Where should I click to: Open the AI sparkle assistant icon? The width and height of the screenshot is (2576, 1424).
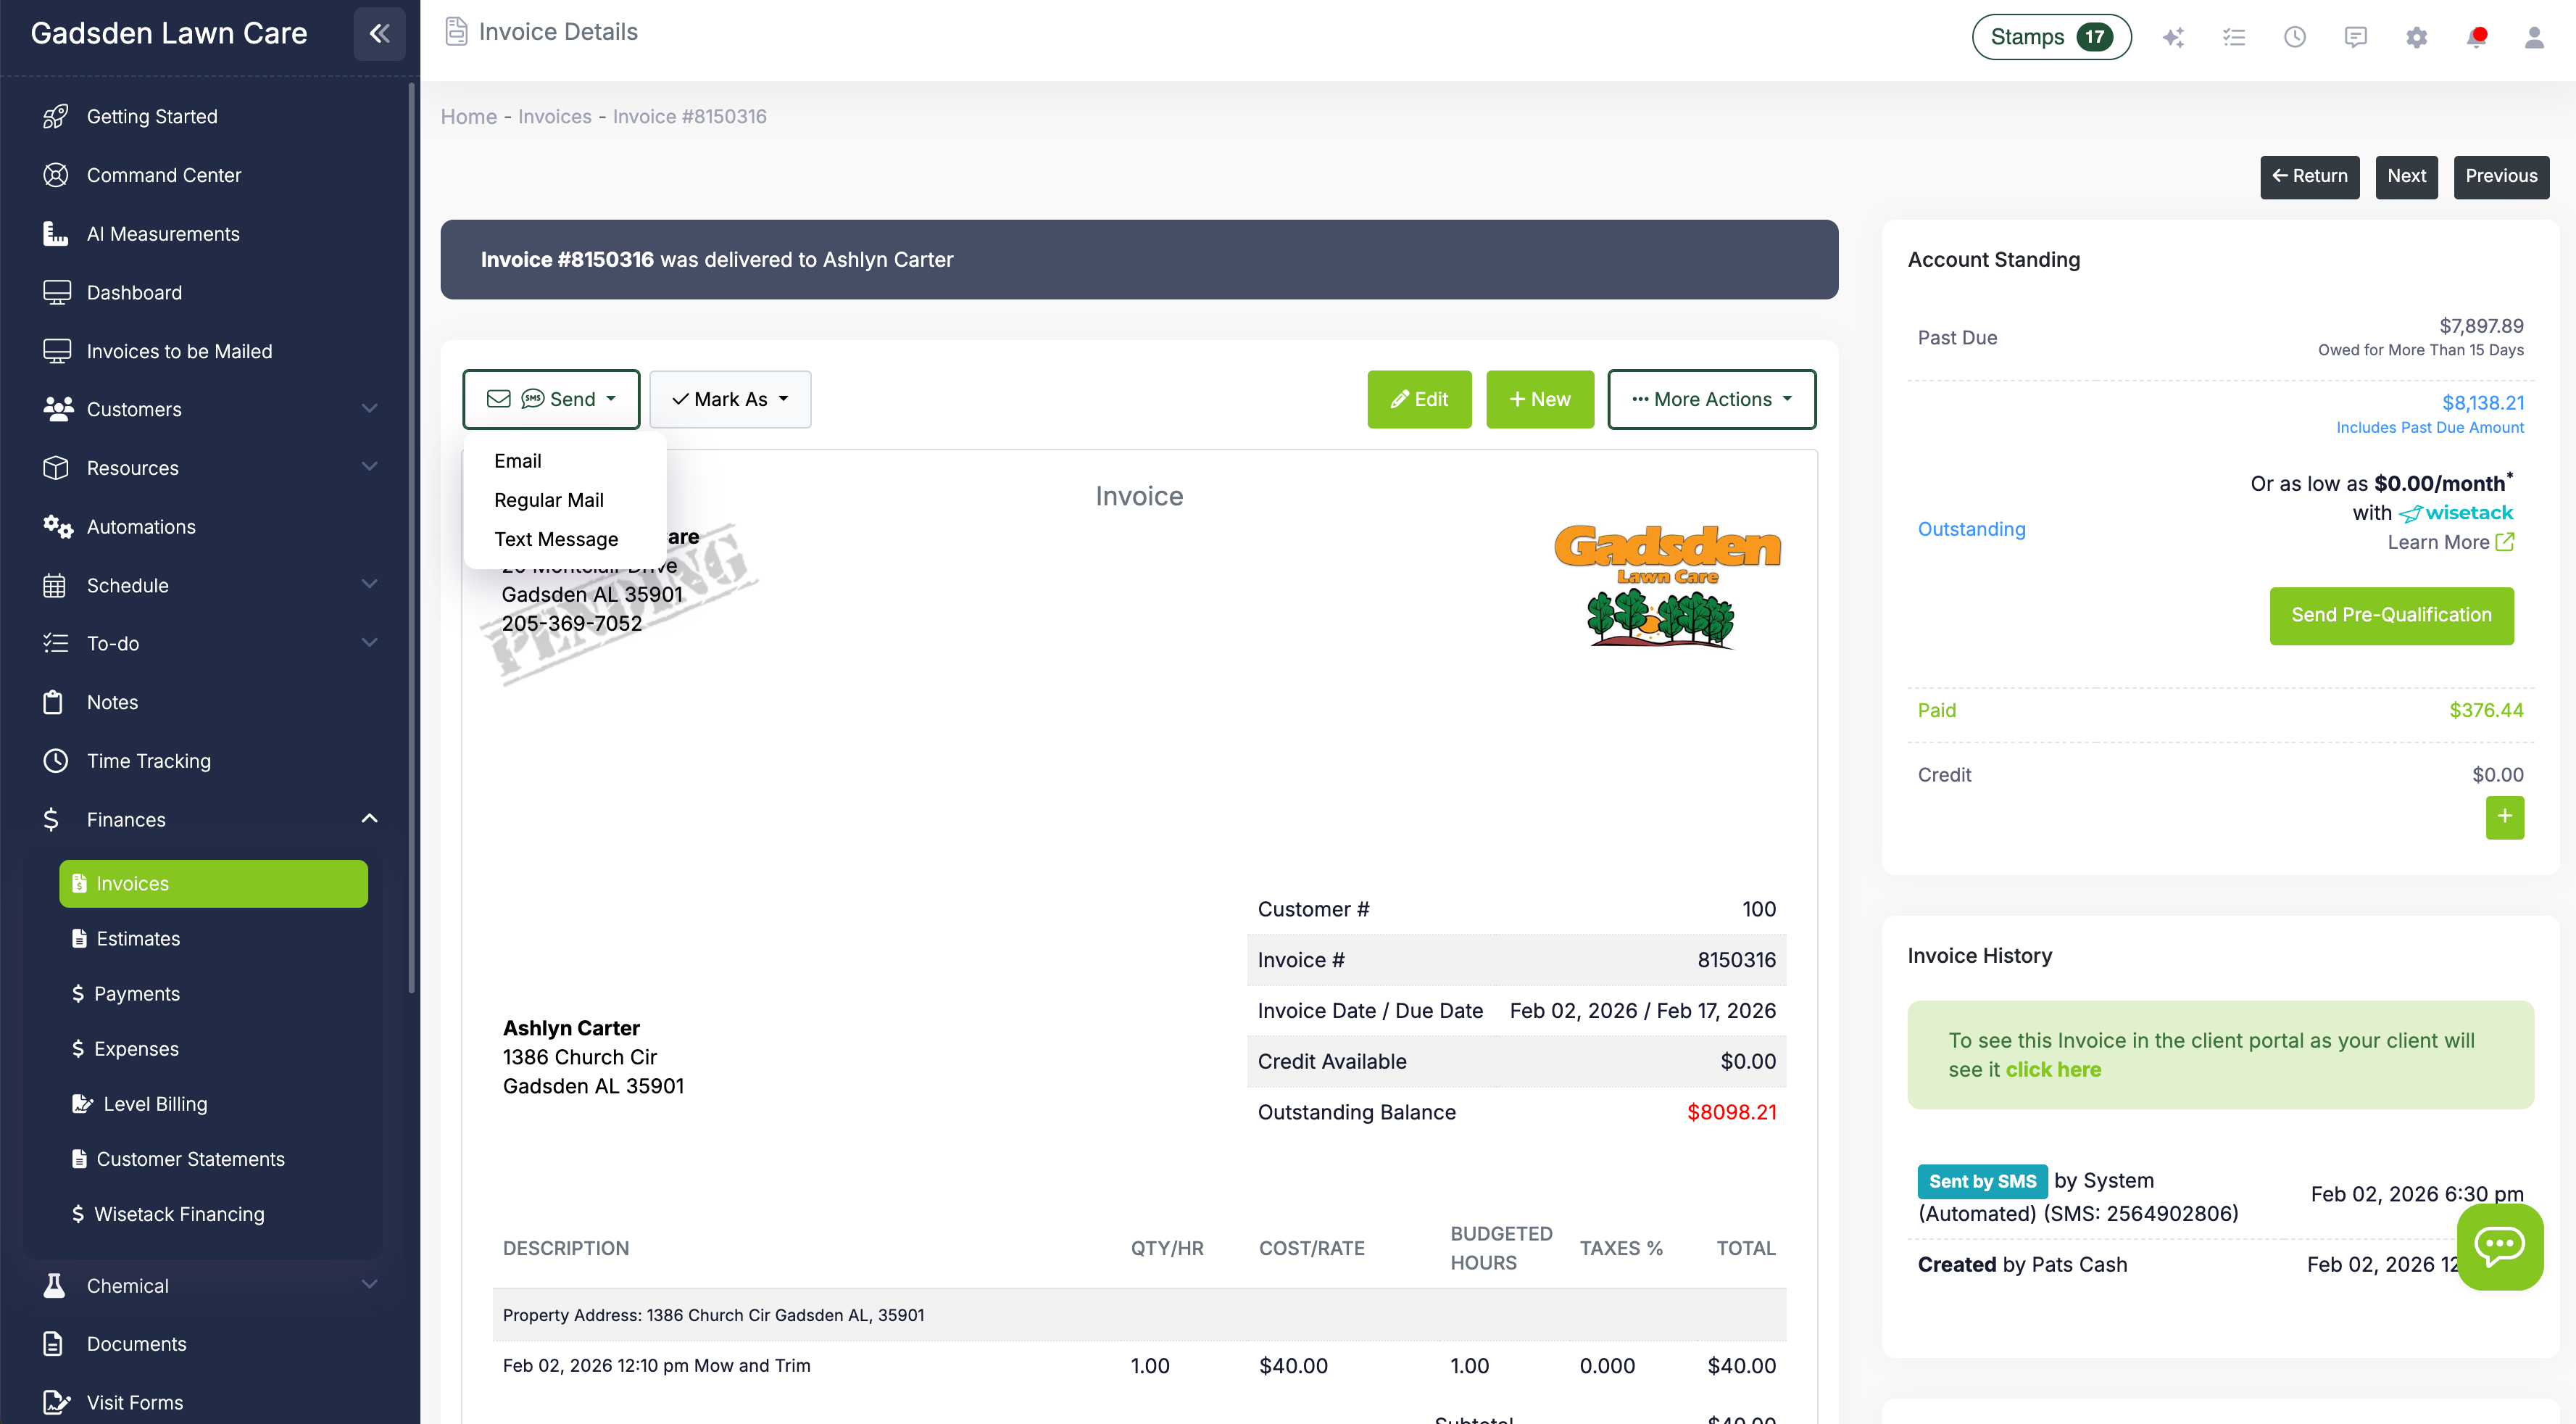[x=2172, y=37]
